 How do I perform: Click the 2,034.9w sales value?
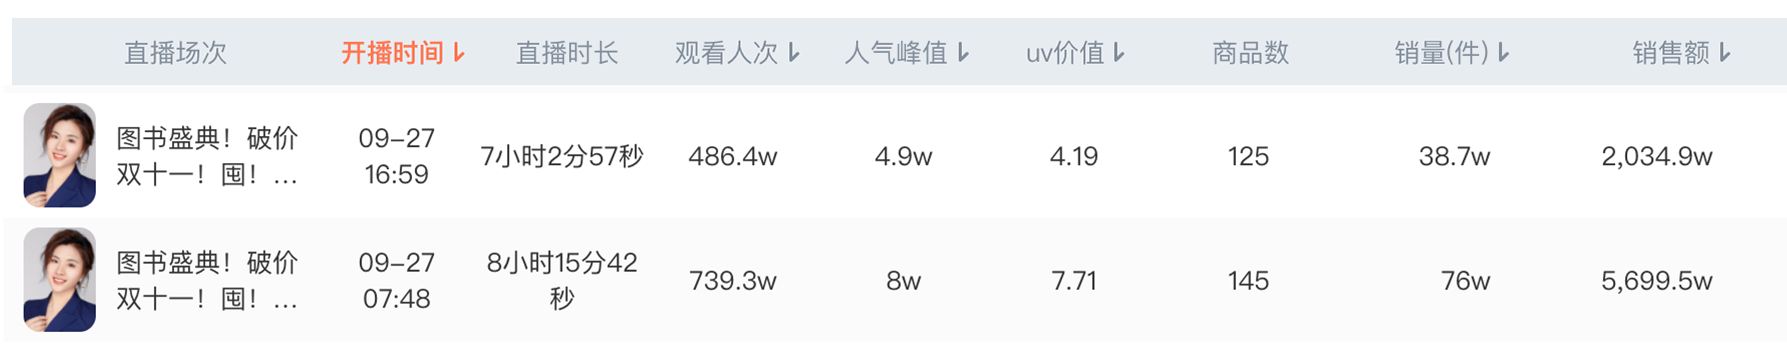[x=1657, y=157]
